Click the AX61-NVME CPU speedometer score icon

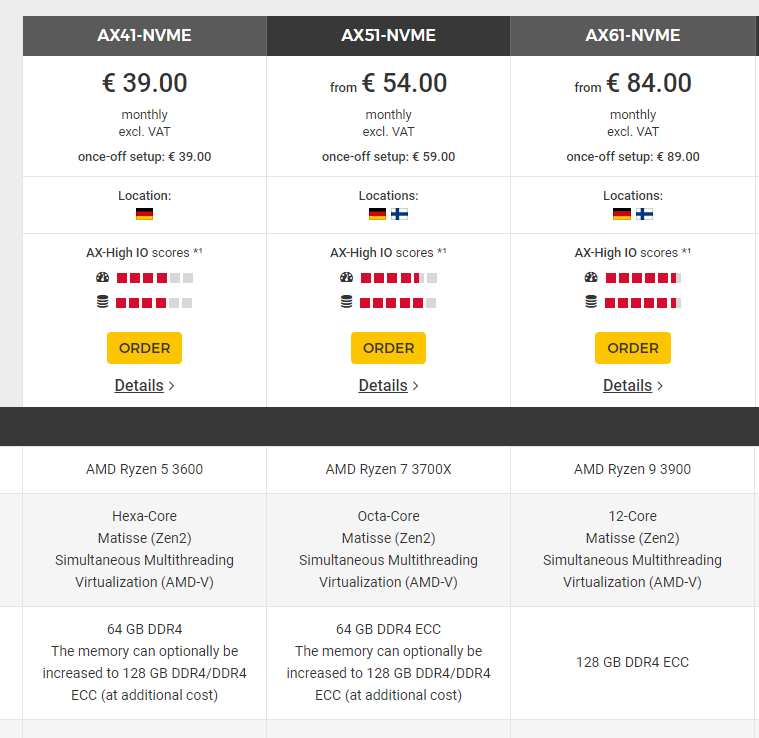(591, 278)
